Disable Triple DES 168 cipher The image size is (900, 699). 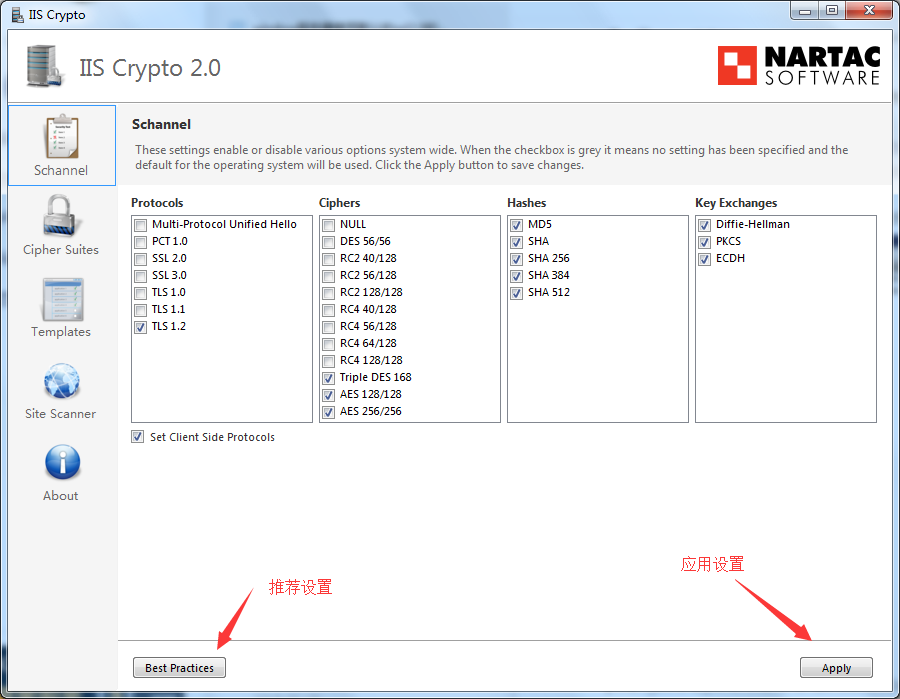point(328,378)
